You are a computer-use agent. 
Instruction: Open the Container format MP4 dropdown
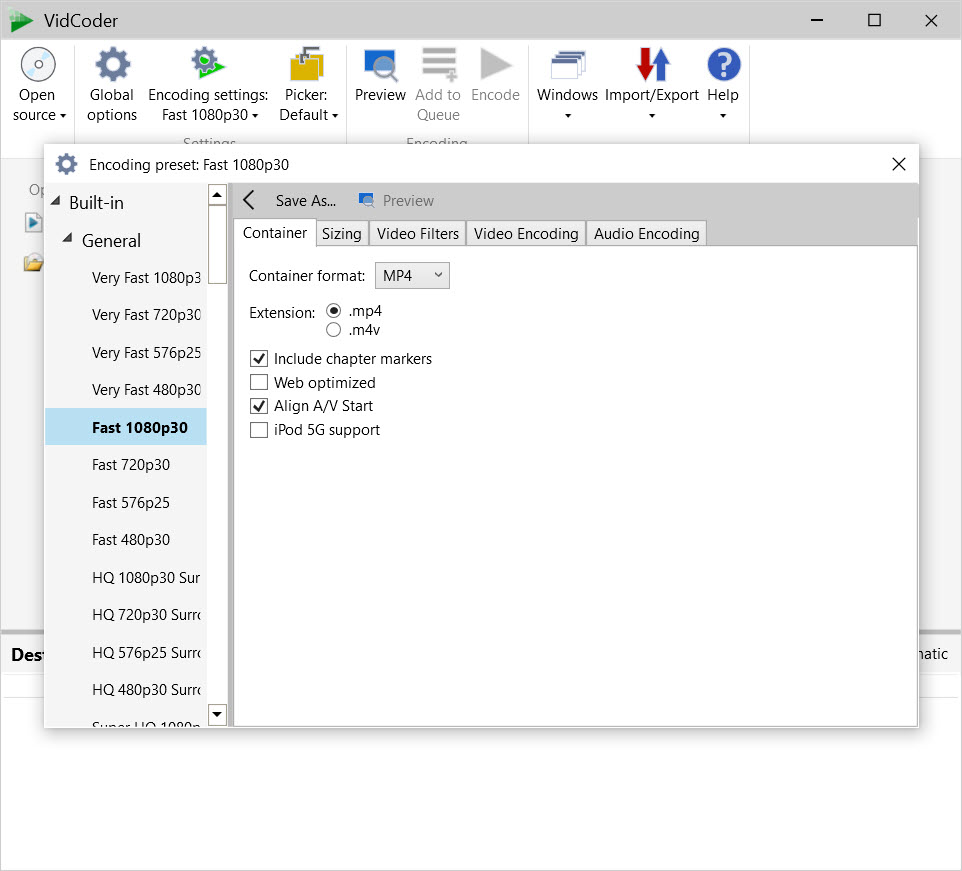coord(412,275)
